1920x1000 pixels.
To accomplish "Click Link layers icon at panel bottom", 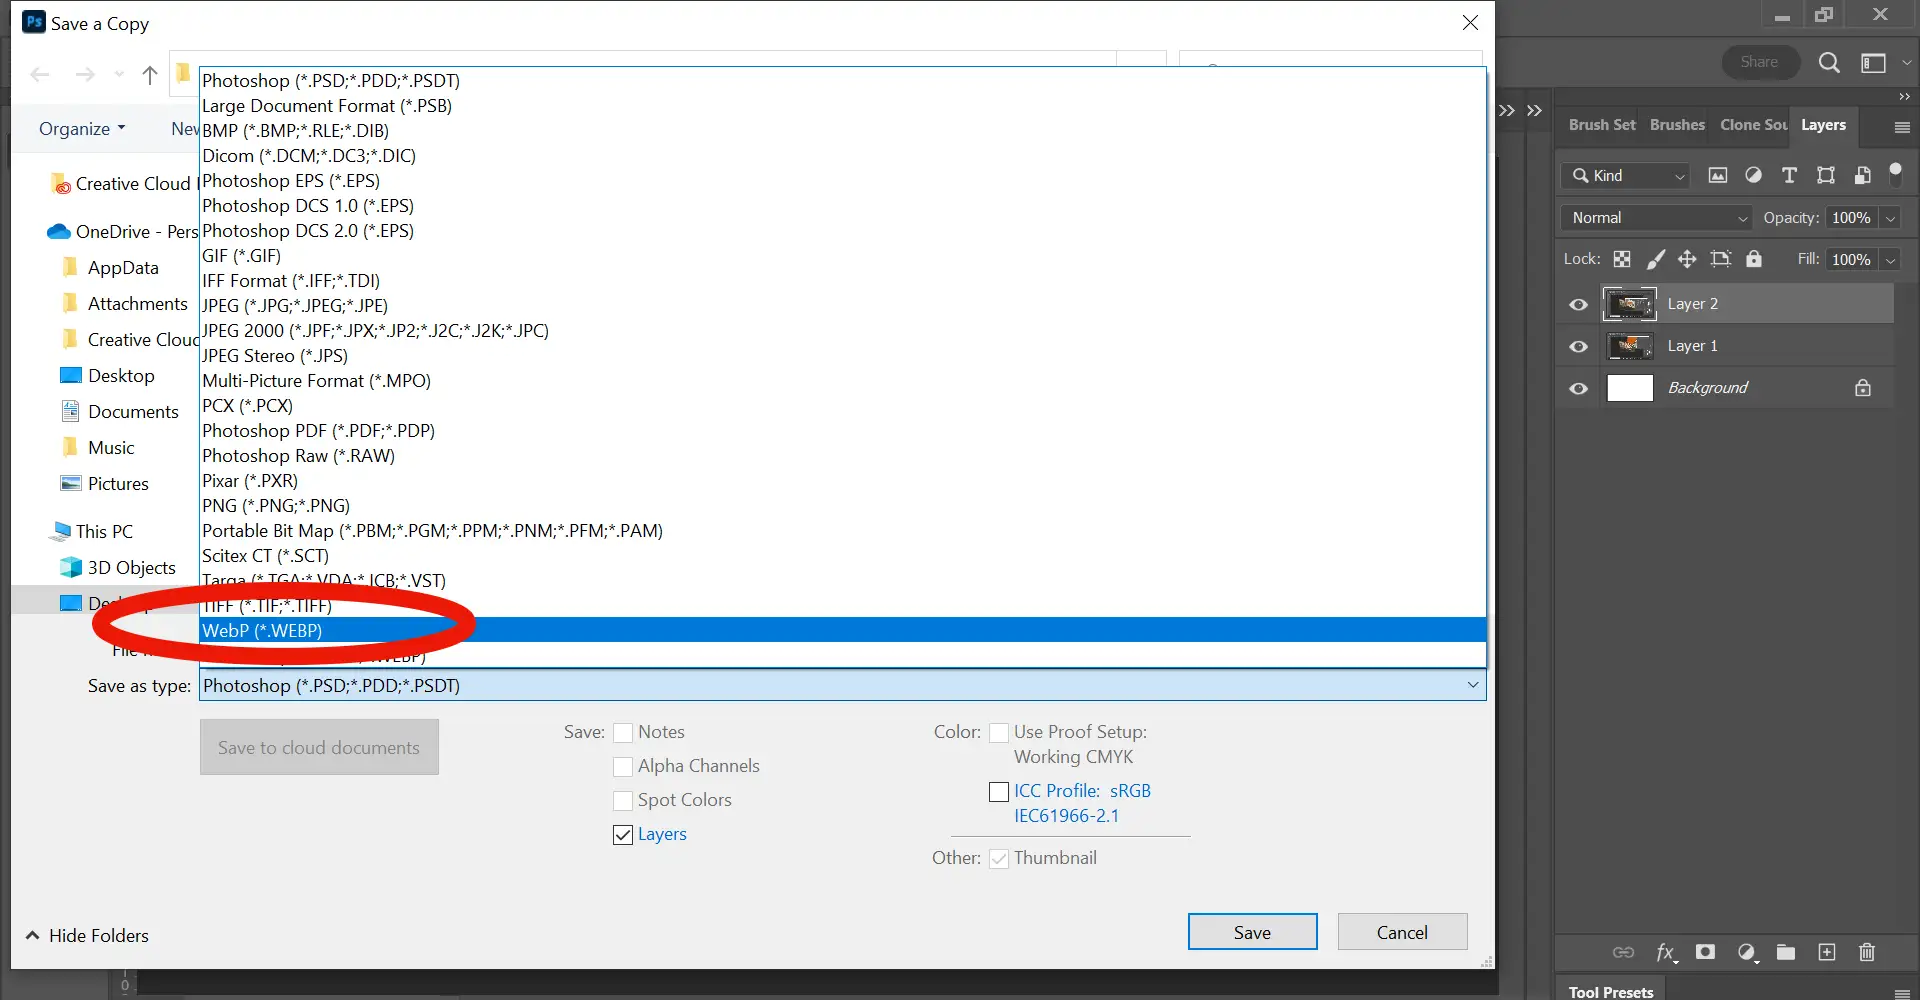I will 1623,952.
